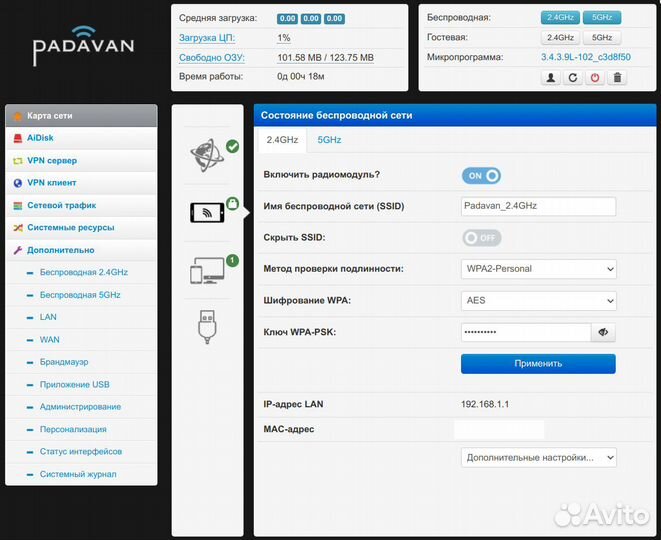Open Статус интерфейсов submenu item
This screenshot has width=661, height=540.
tap(81, 452)
